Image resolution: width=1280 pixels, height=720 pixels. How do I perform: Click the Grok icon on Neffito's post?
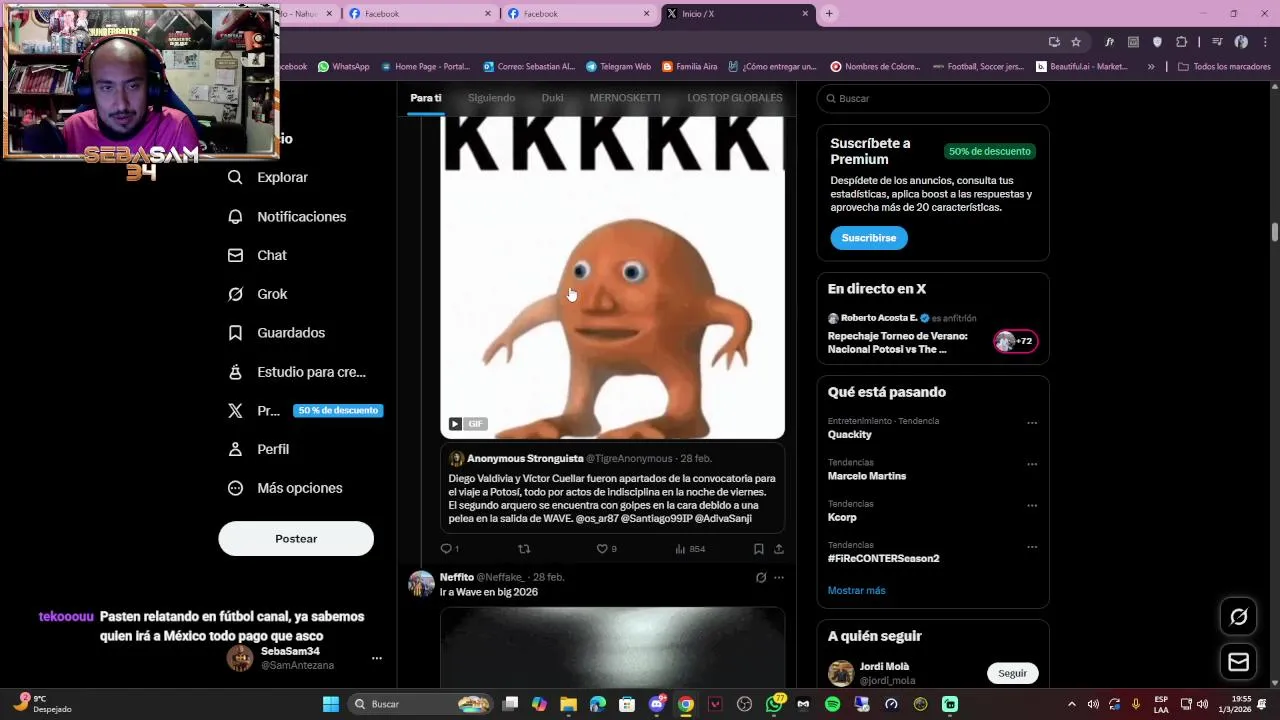(x=761, y=577)
